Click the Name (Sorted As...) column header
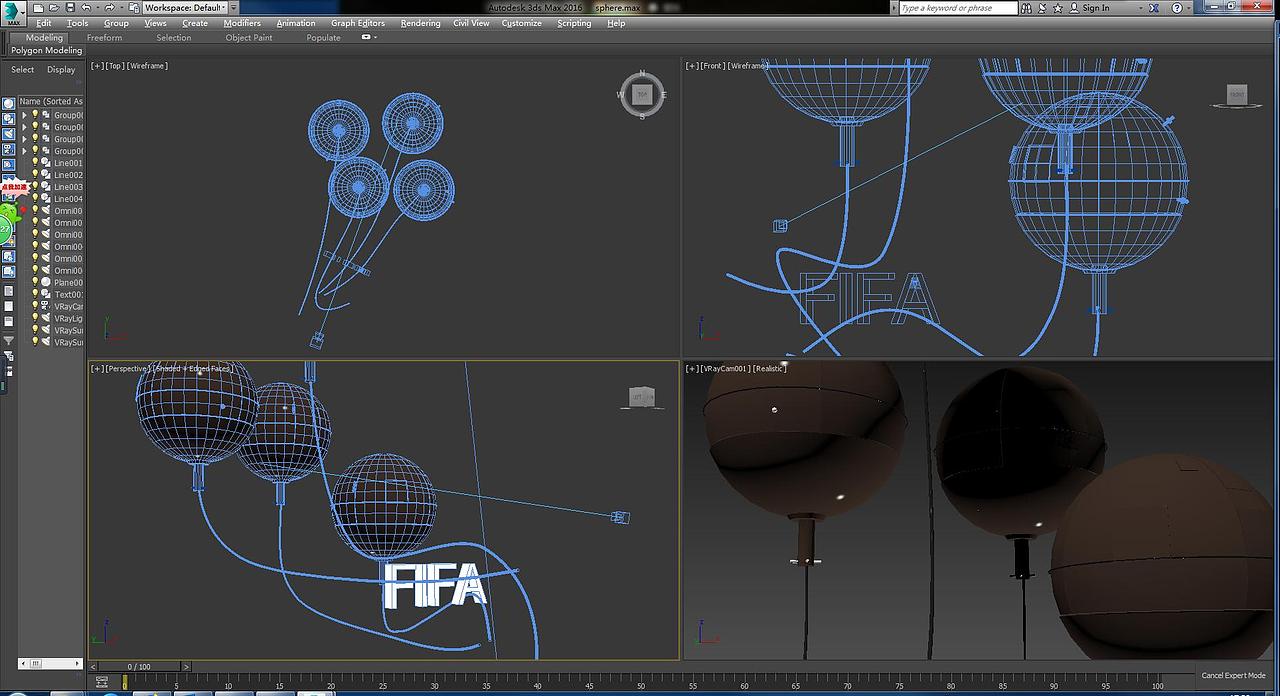The height and width of the screenshot is (696, 1280). point(51,101)
